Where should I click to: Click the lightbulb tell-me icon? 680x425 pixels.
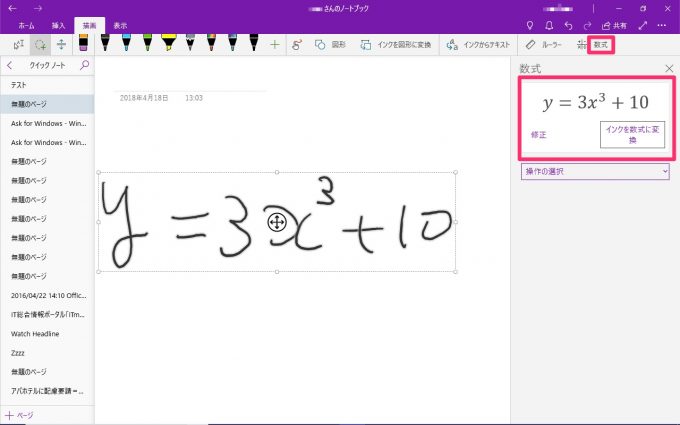click(530, 26)
